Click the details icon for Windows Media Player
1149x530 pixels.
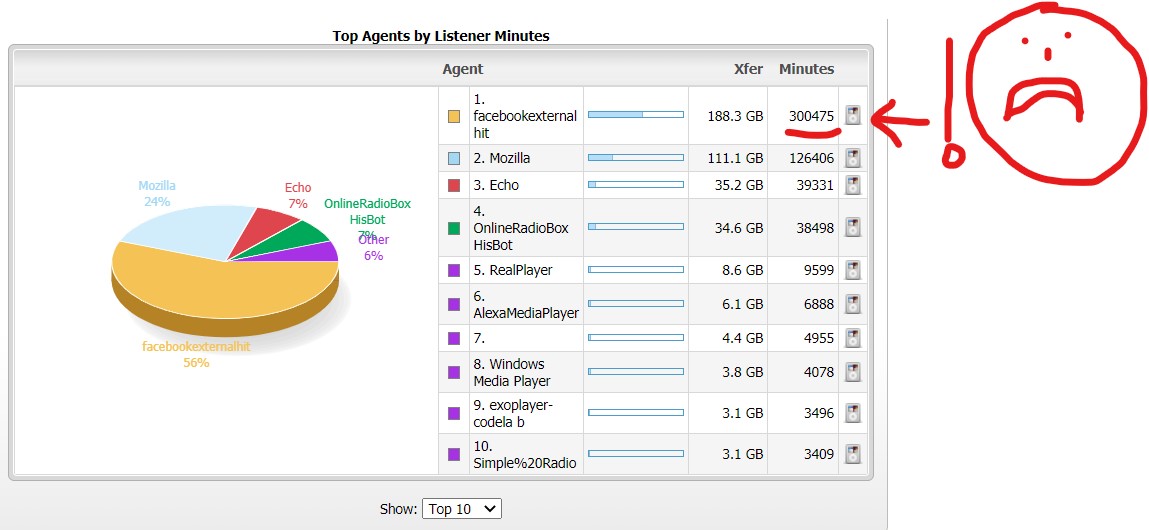852,372
